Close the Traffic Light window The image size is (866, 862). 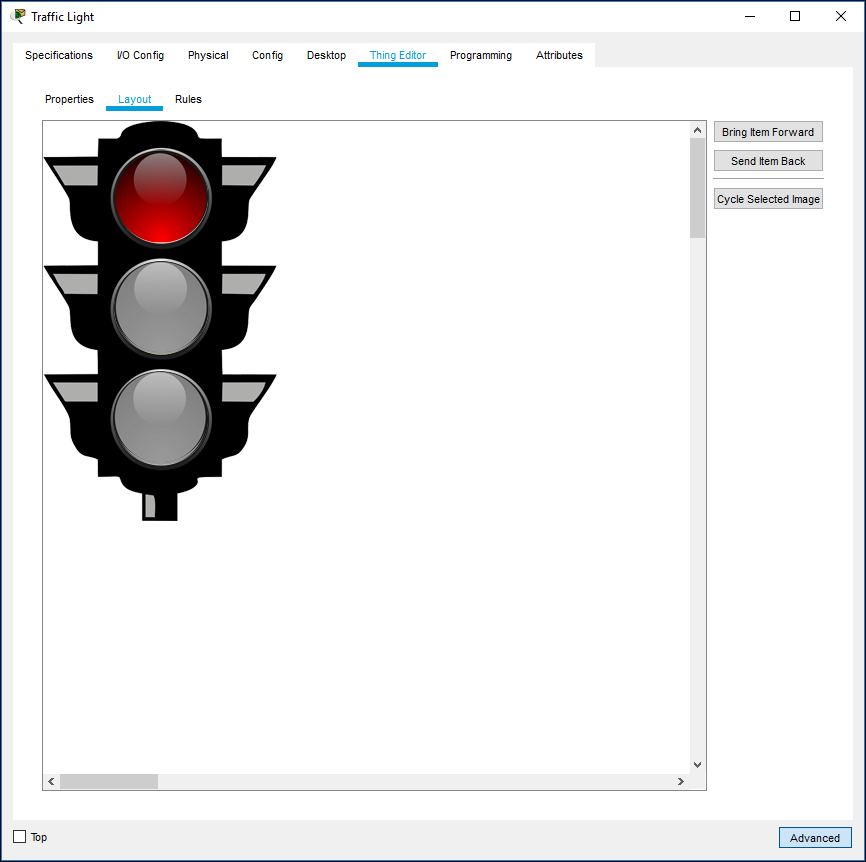pyautogui.click(x=841, y=17)
